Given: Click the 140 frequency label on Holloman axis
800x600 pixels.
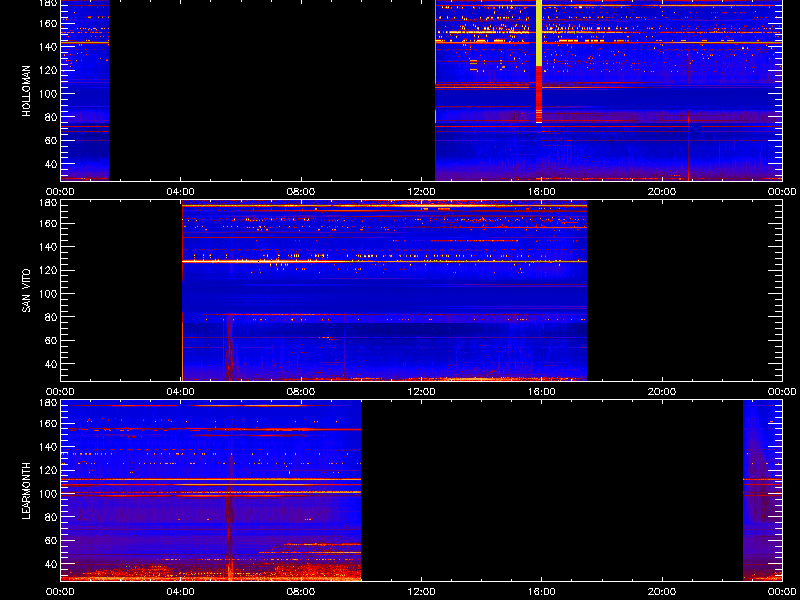Looking at the screenshot, I should click(x=48, y=46).
